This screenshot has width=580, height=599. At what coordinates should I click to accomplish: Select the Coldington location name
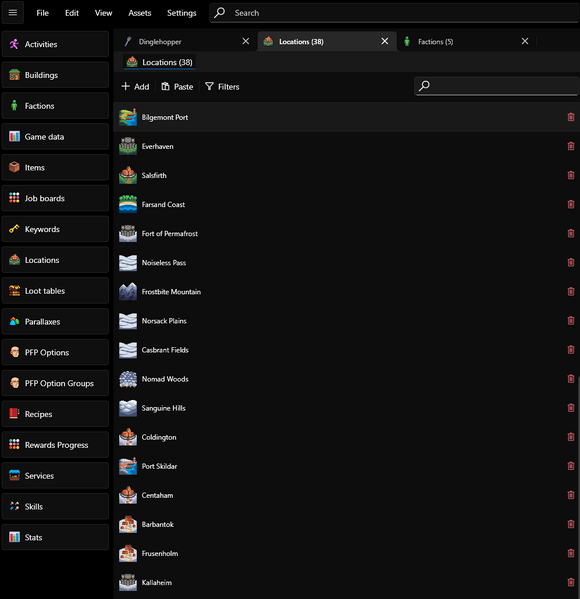point(159,437)
